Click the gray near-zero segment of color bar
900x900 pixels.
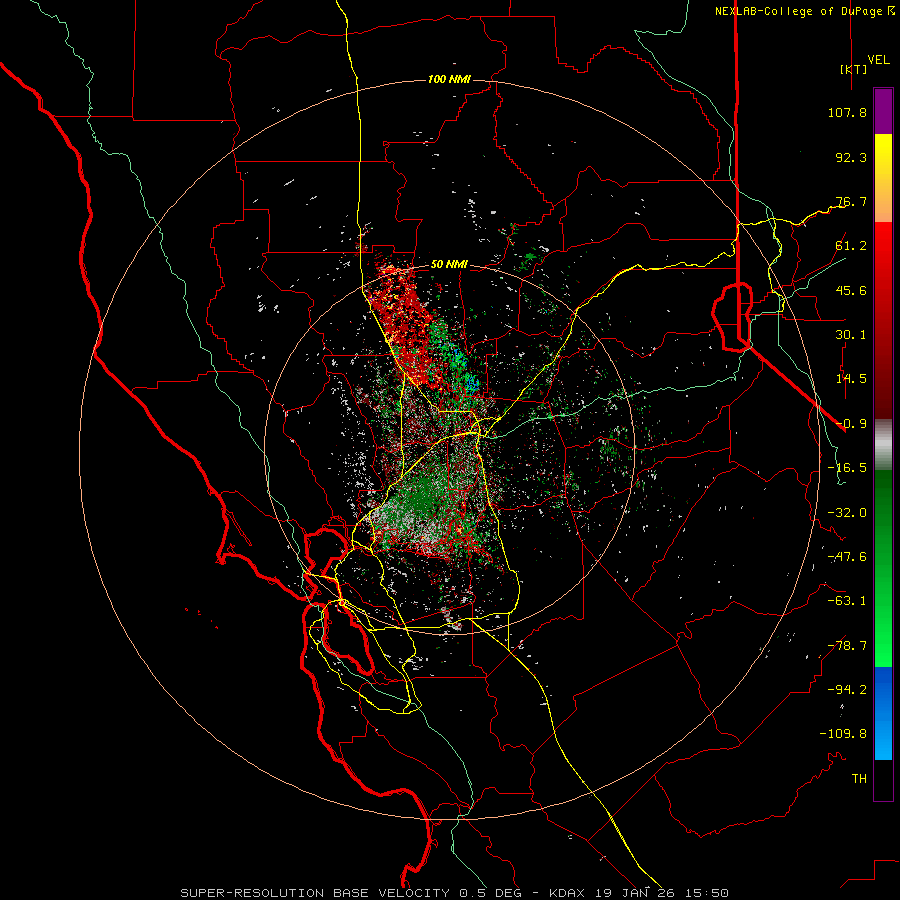click(883, 445)
